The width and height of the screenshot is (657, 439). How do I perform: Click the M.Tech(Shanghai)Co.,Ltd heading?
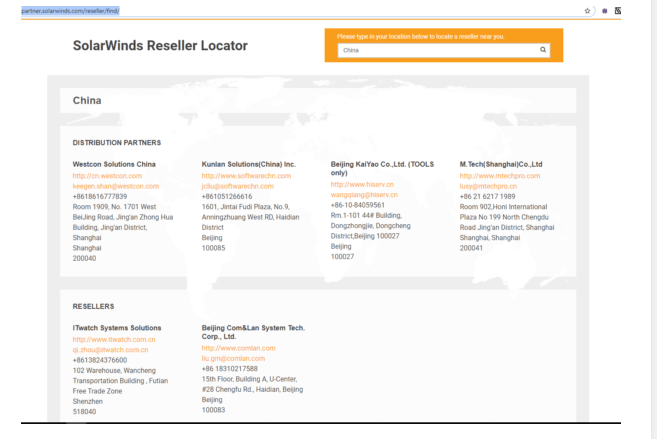click(x=501, y=164)
